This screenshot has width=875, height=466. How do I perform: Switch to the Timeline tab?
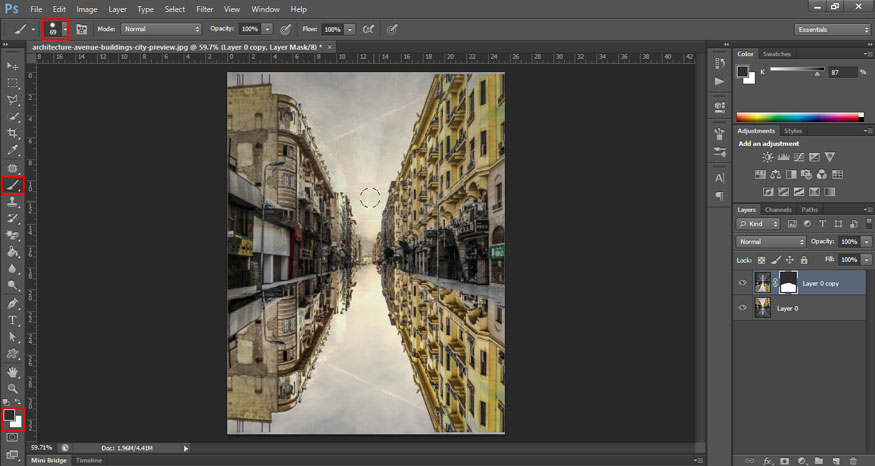point(89,460)
